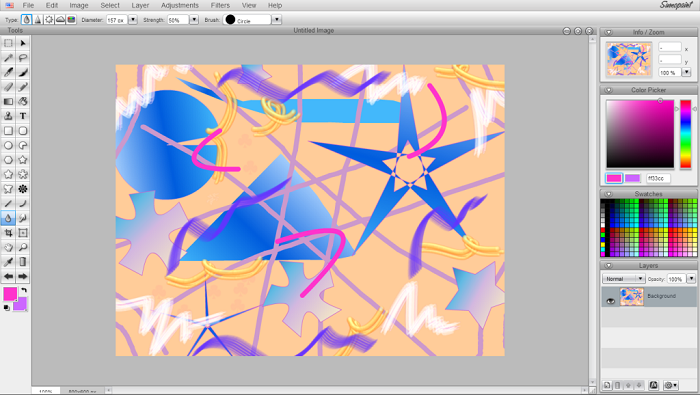Collapse the Swatches panel
Image resolution: width=700 pixels, height=395 pixels.
(608, 194)
